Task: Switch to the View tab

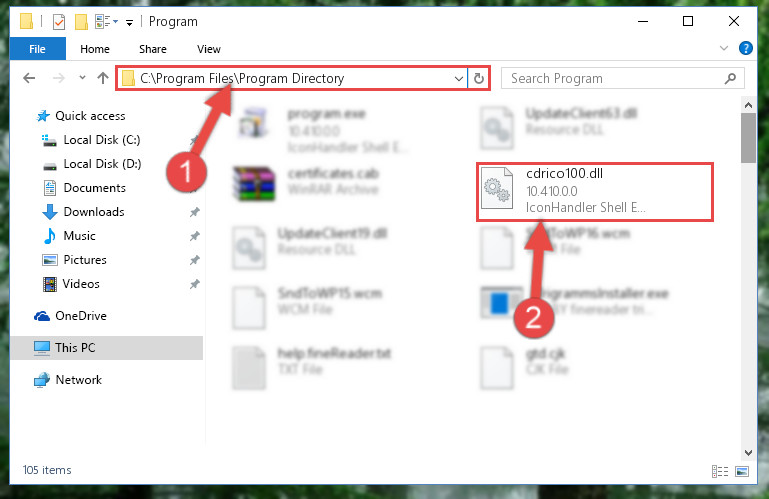Action: pyautogui.click(x=208, y=49)
